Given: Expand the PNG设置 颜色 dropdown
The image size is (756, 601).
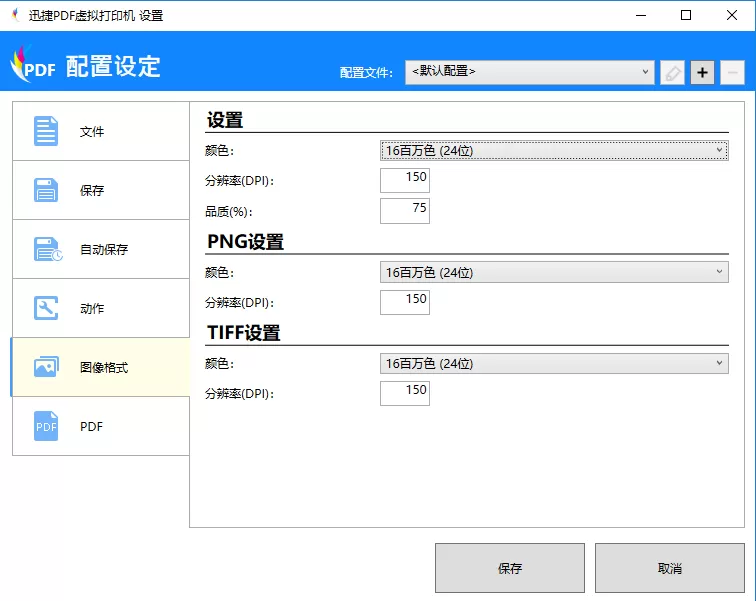Looking at the screenshot, I should 554,272.
